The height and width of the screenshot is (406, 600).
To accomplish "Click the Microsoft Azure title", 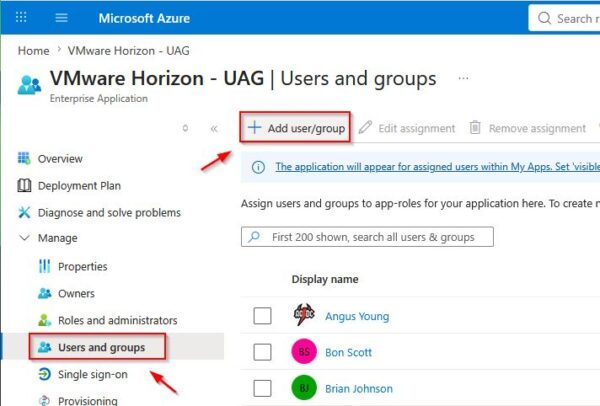I will [144, 18].
